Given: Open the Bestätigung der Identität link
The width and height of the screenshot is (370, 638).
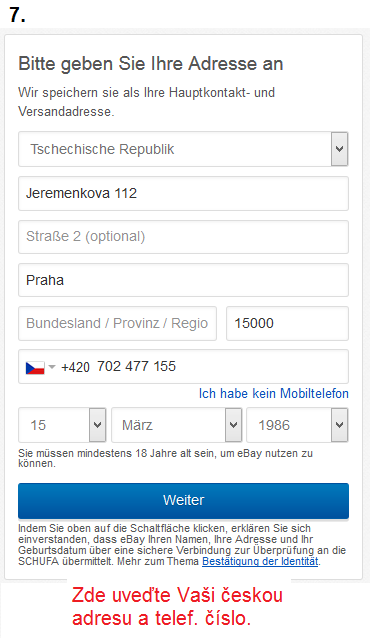Looking at the screenshot, I should click(x=260, y=562).
